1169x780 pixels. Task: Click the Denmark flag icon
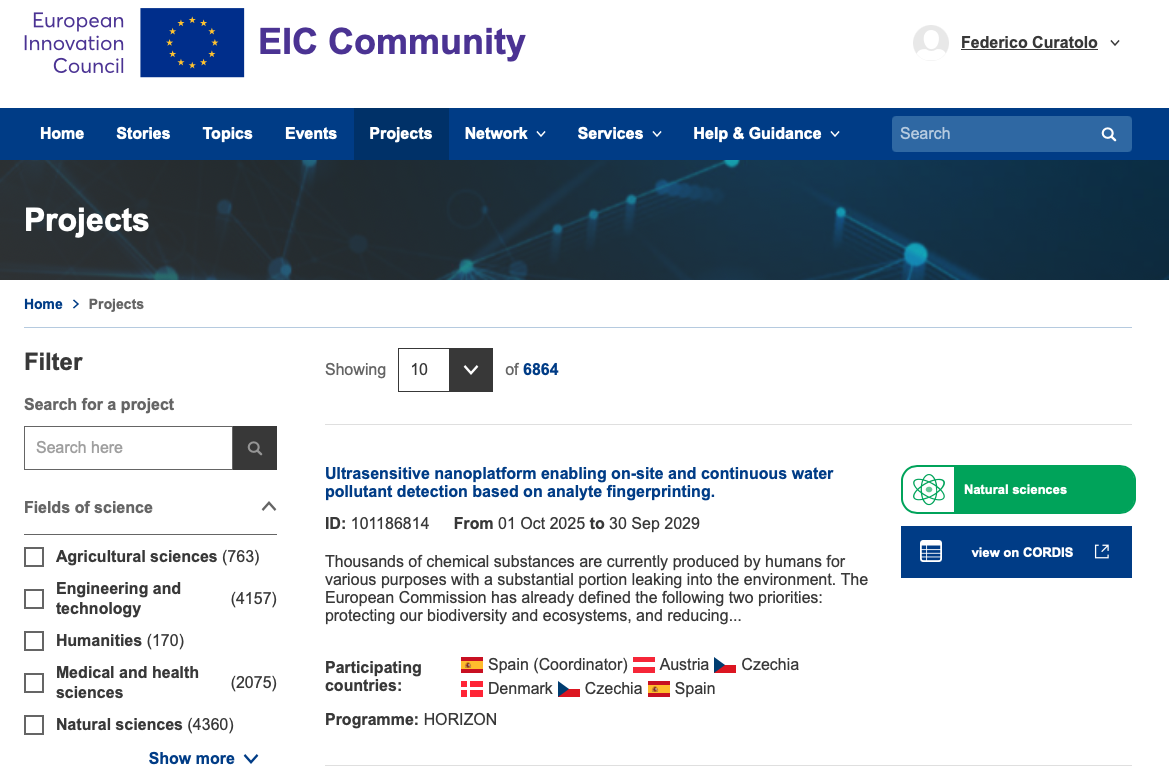[x=471, y=688]
